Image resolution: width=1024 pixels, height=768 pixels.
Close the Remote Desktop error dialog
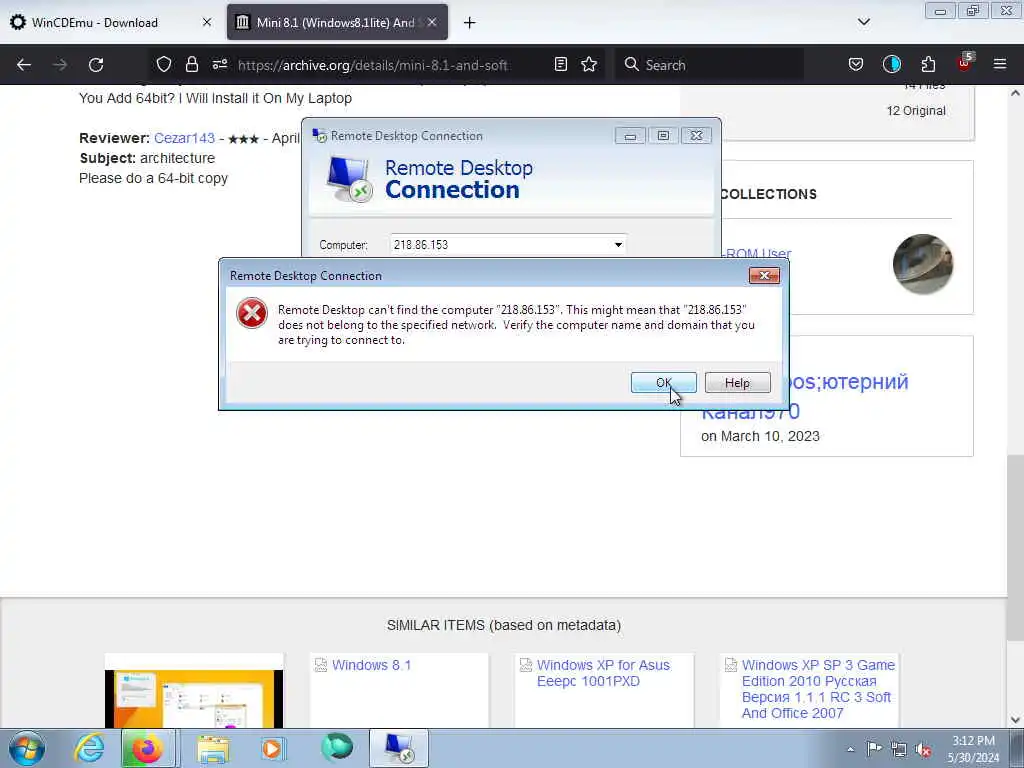[764, 276]
